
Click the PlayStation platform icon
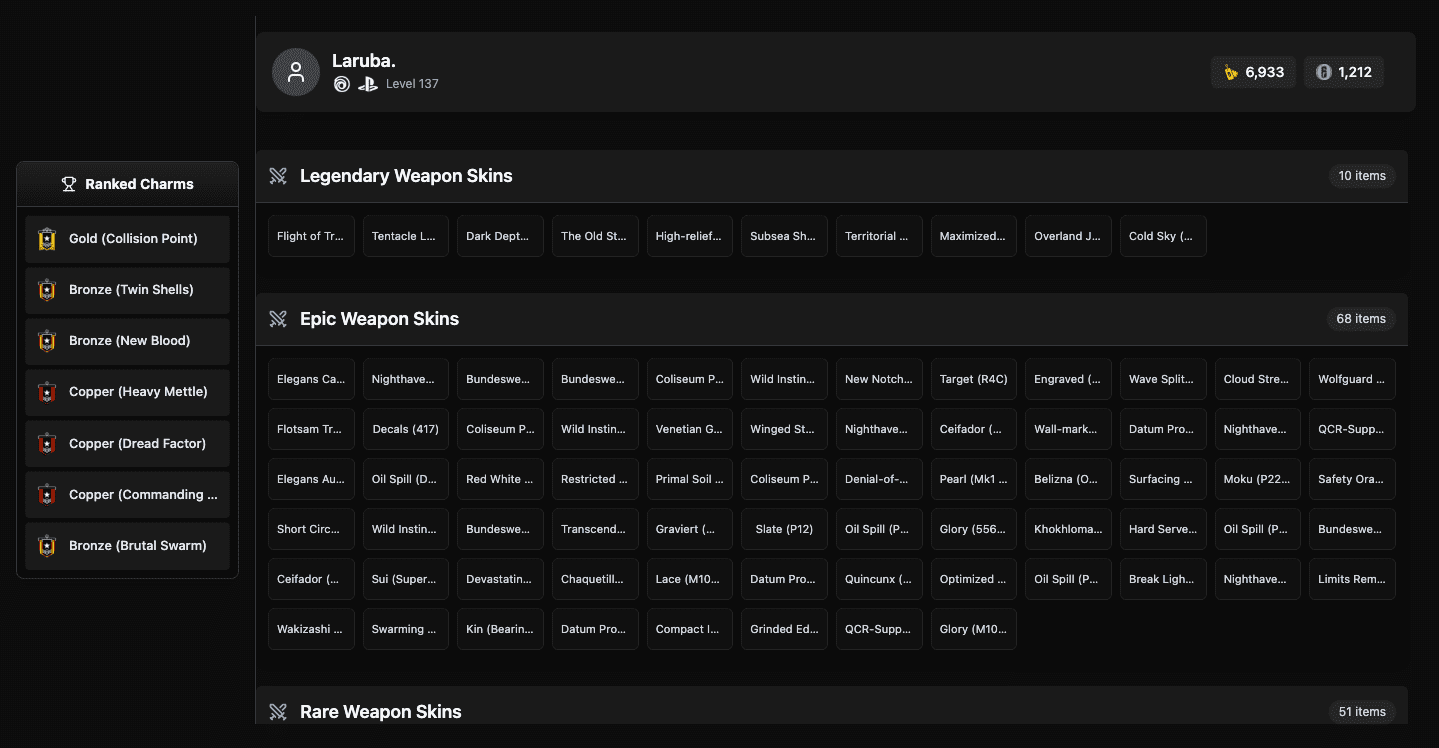coord(367,84)
